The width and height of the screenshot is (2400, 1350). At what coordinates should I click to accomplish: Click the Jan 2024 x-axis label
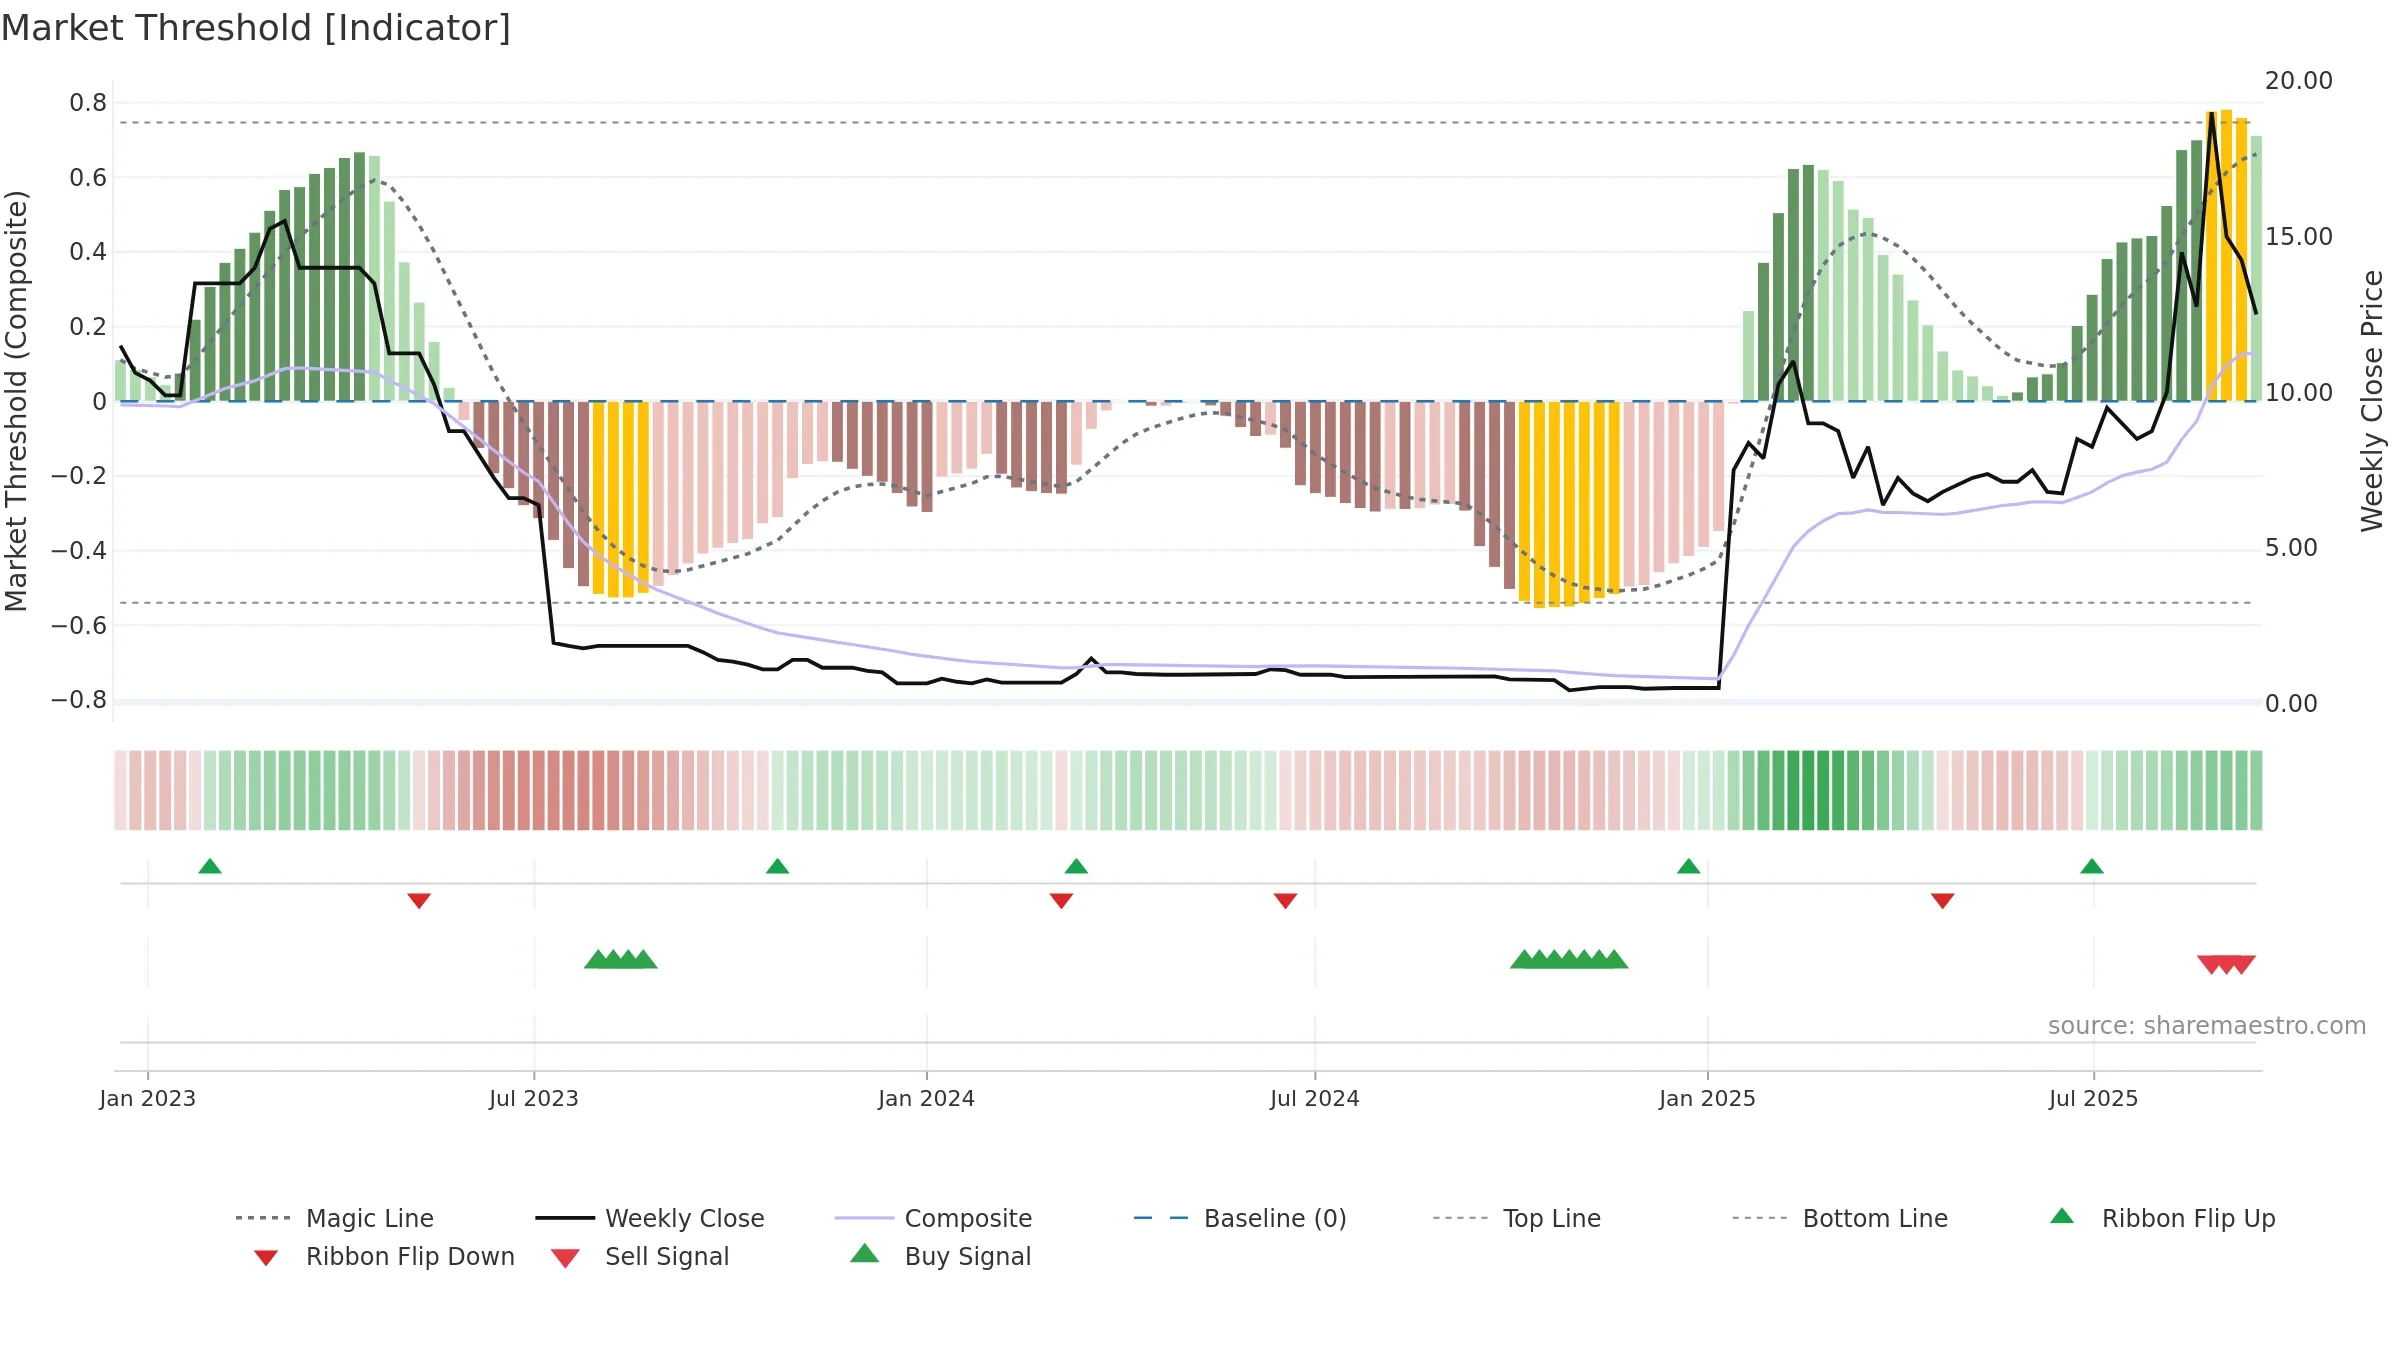point(926,1098)
